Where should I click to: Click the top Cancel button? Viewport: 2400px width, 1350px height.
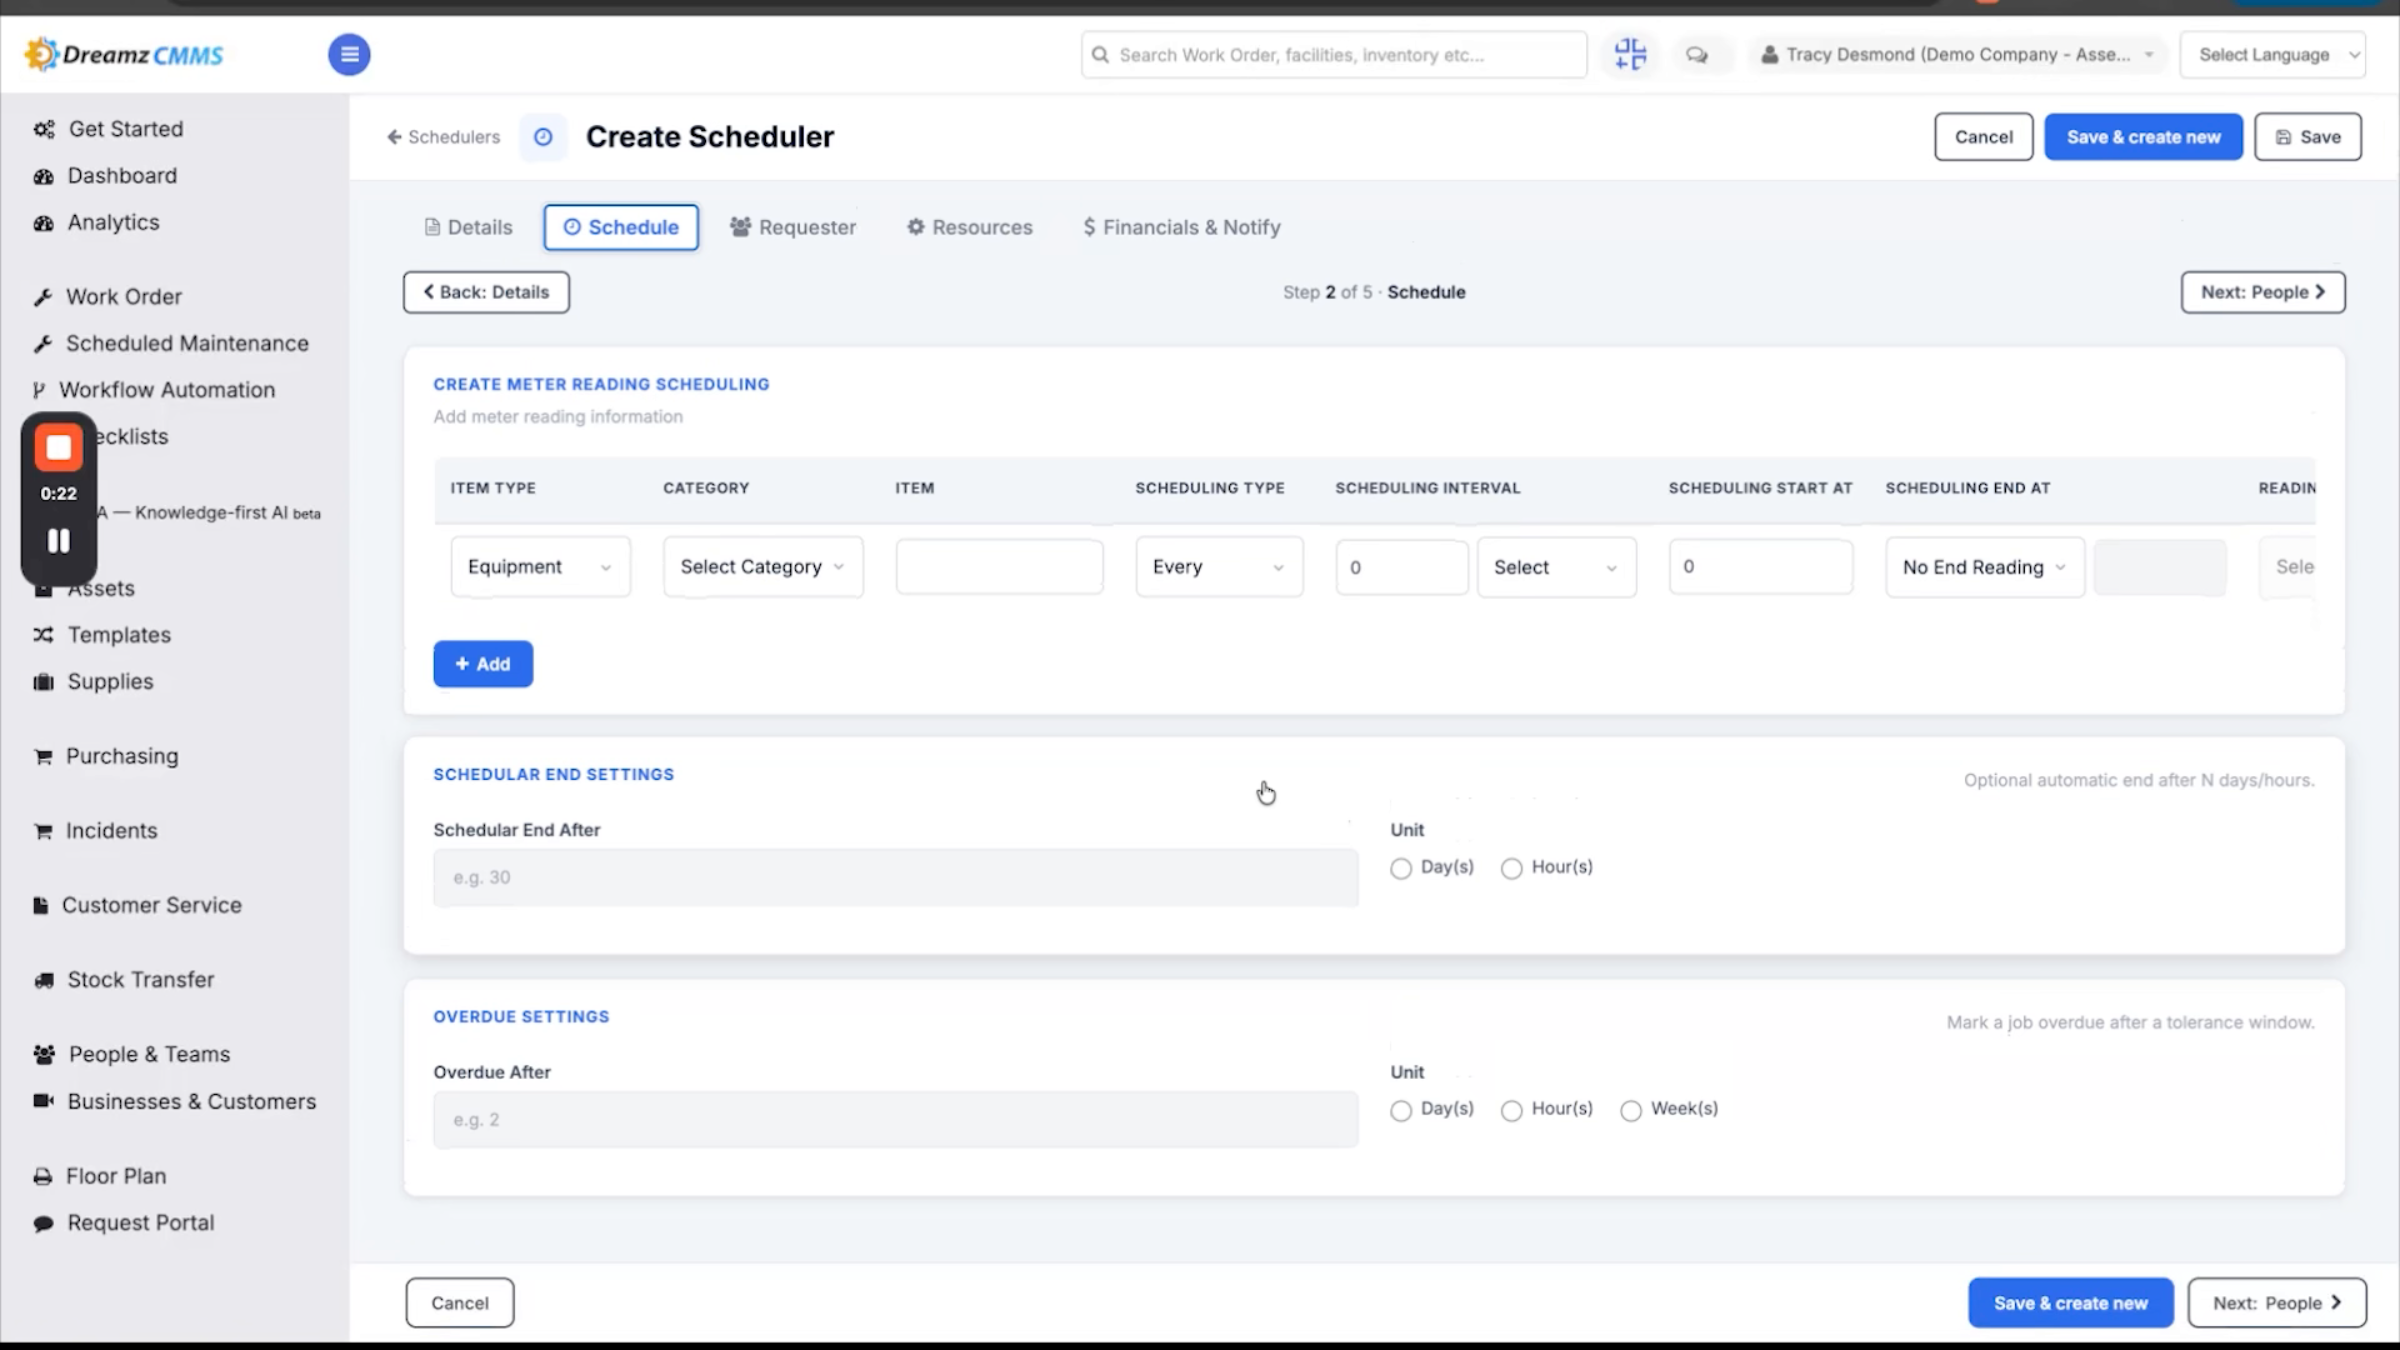coord(1984,137)
